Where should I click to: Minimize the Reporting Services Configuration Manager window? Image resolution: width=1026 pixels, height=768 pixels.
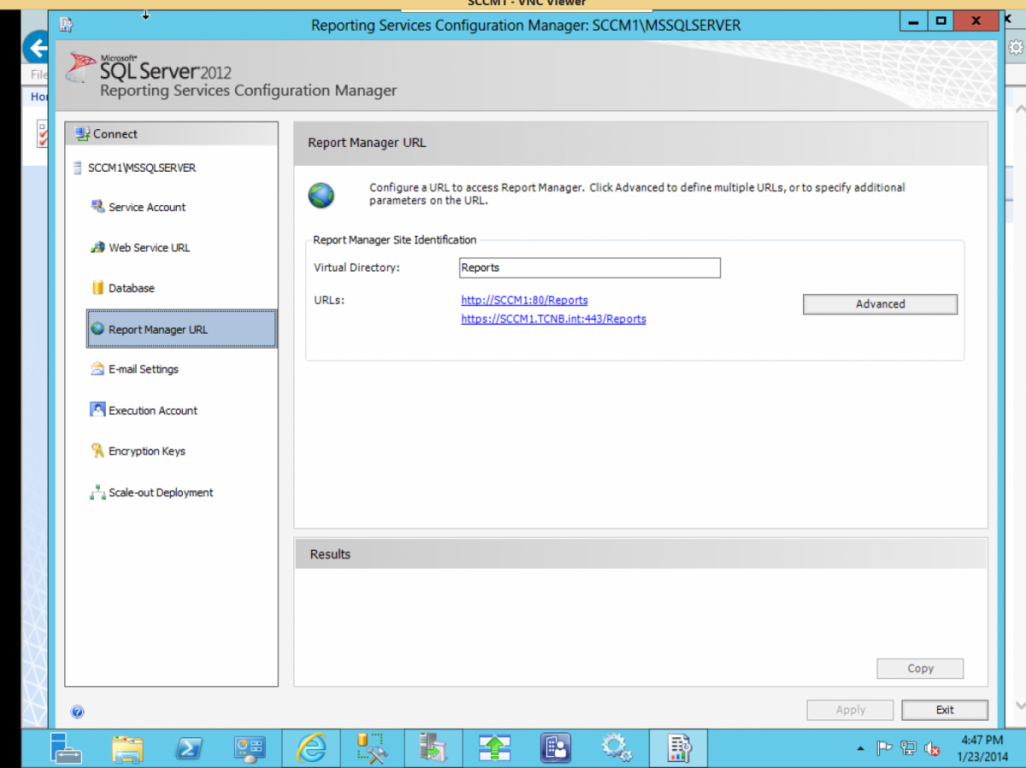(x=913, y=22)
